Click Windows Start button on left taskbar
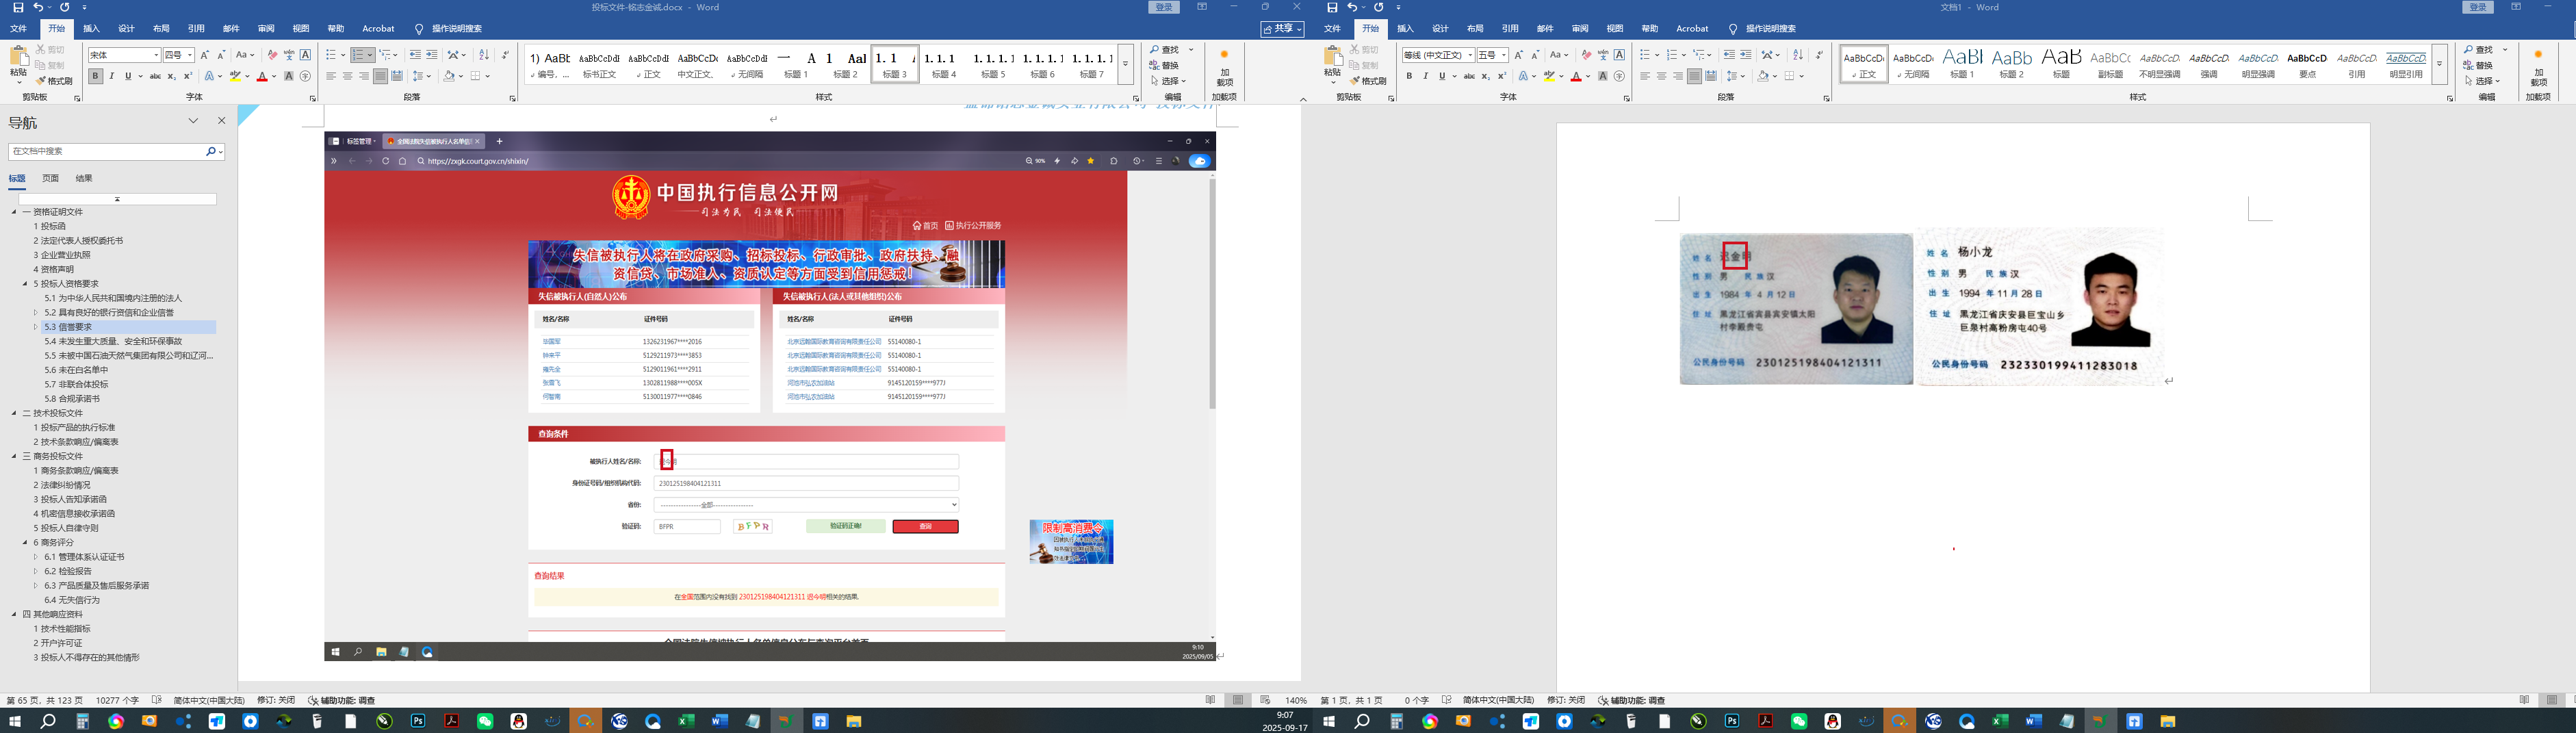This screenshot has width=2576, height=733. tap(15, 721)
